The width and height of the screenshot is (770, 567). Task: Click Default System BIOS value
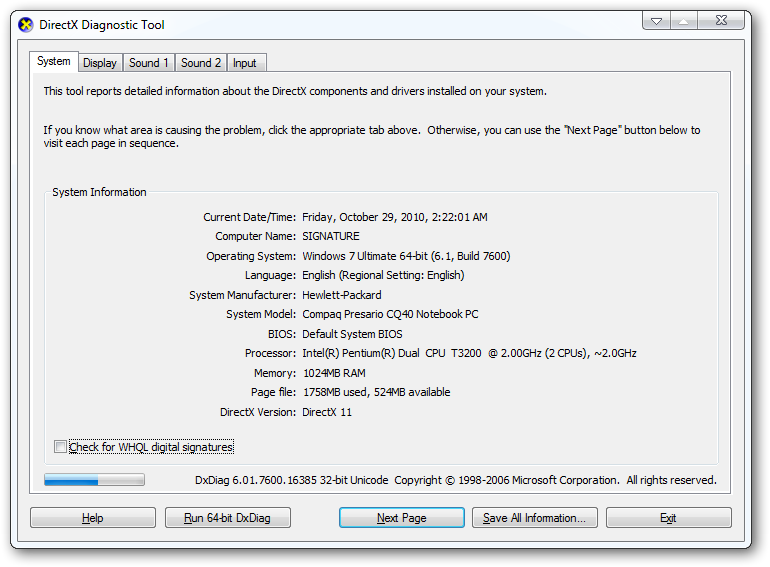click(353, 334)
